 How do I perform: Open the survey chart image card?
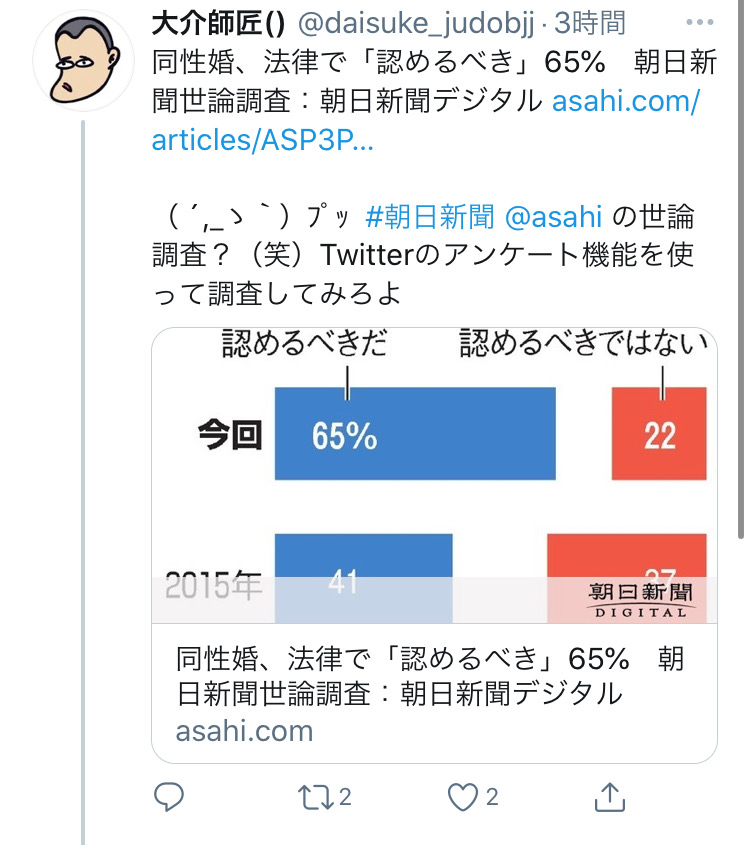[434, 475]
